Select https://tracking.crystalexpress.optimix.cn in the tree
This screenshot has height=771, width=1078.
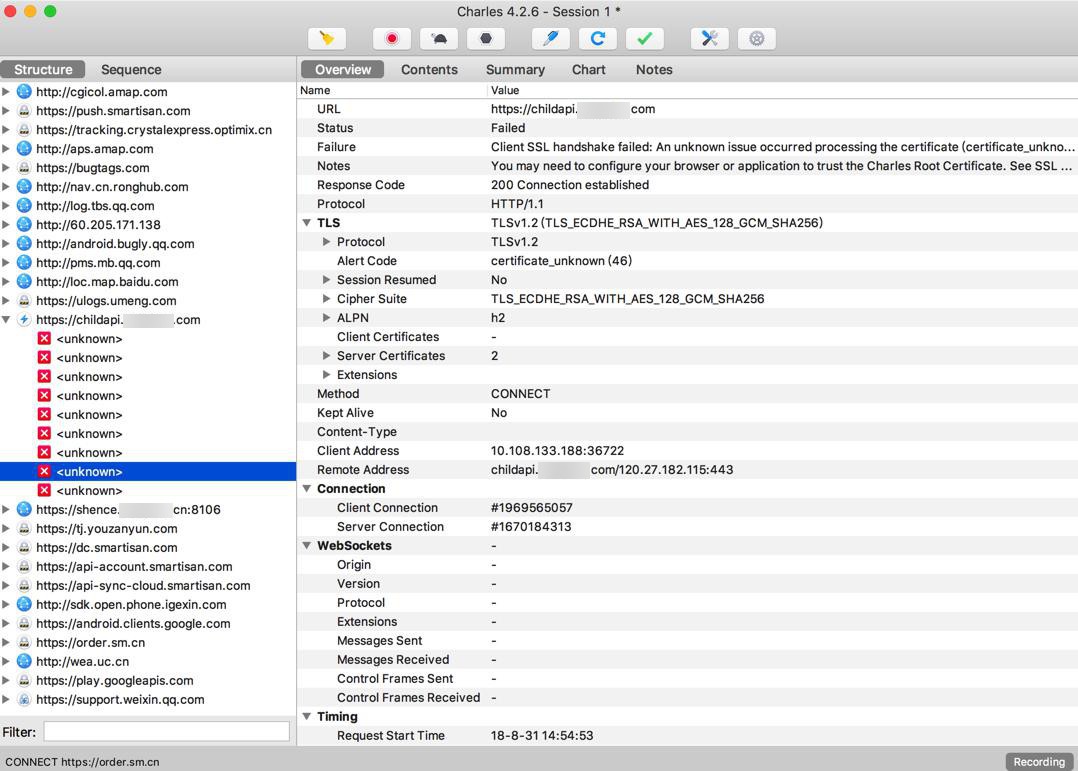tap(154, 130)
